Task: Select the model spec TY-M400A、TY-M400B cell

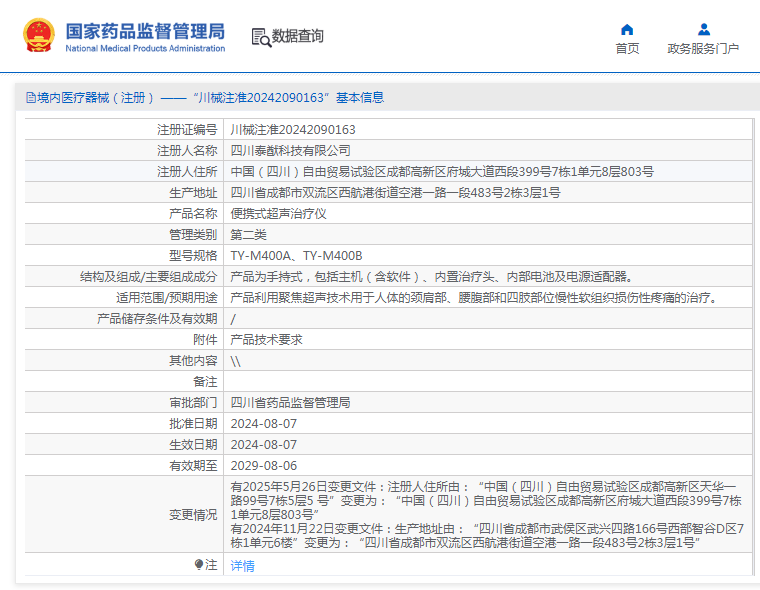Action: pyautogui.click(x=296, y=256)
